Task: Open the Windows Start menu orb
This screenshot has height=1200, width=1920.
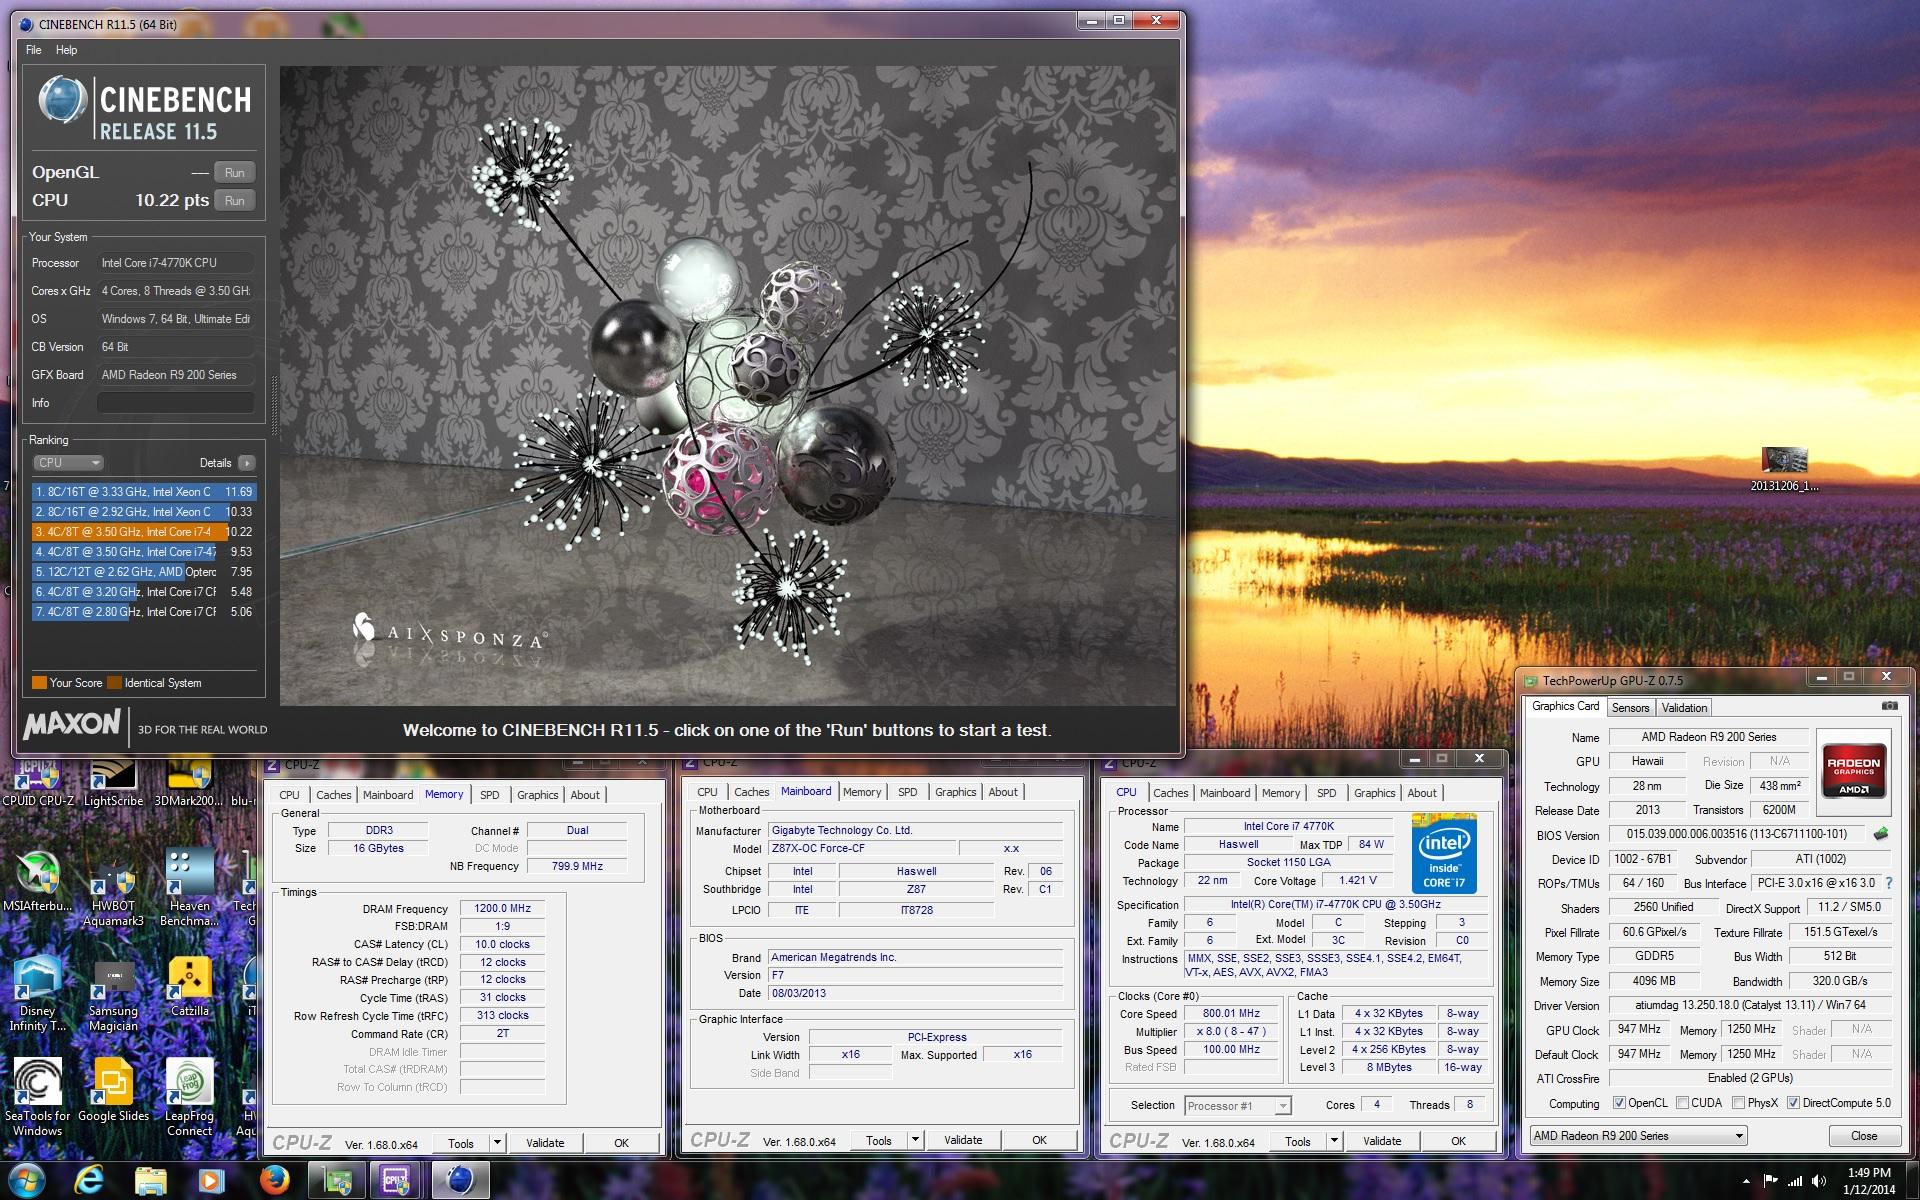Action: pos(27,1180)
